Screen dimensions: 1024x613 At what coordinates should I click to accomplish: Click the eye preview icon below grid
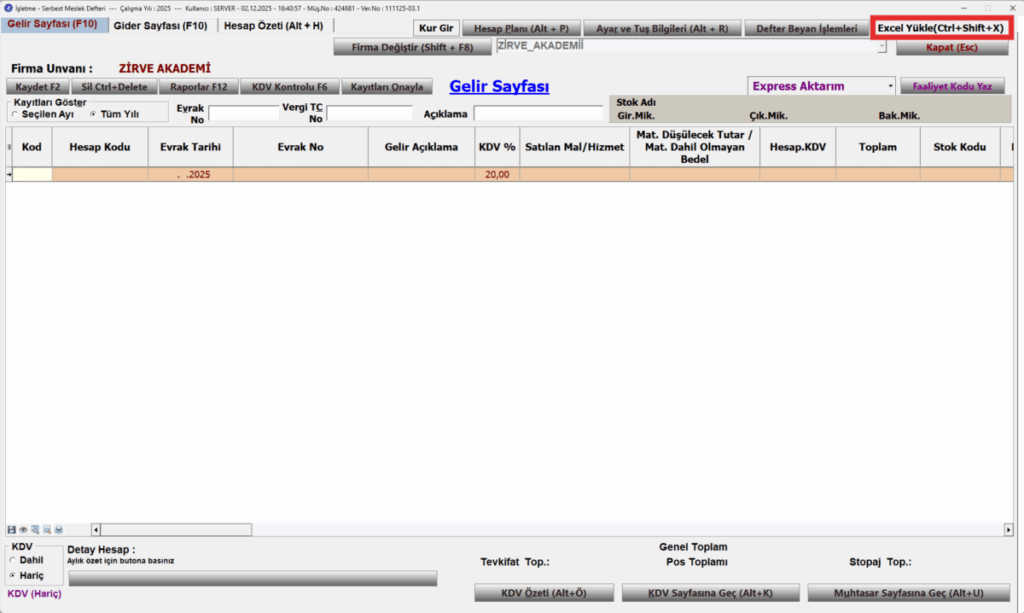pyautogui.click(x=23, y=529)
